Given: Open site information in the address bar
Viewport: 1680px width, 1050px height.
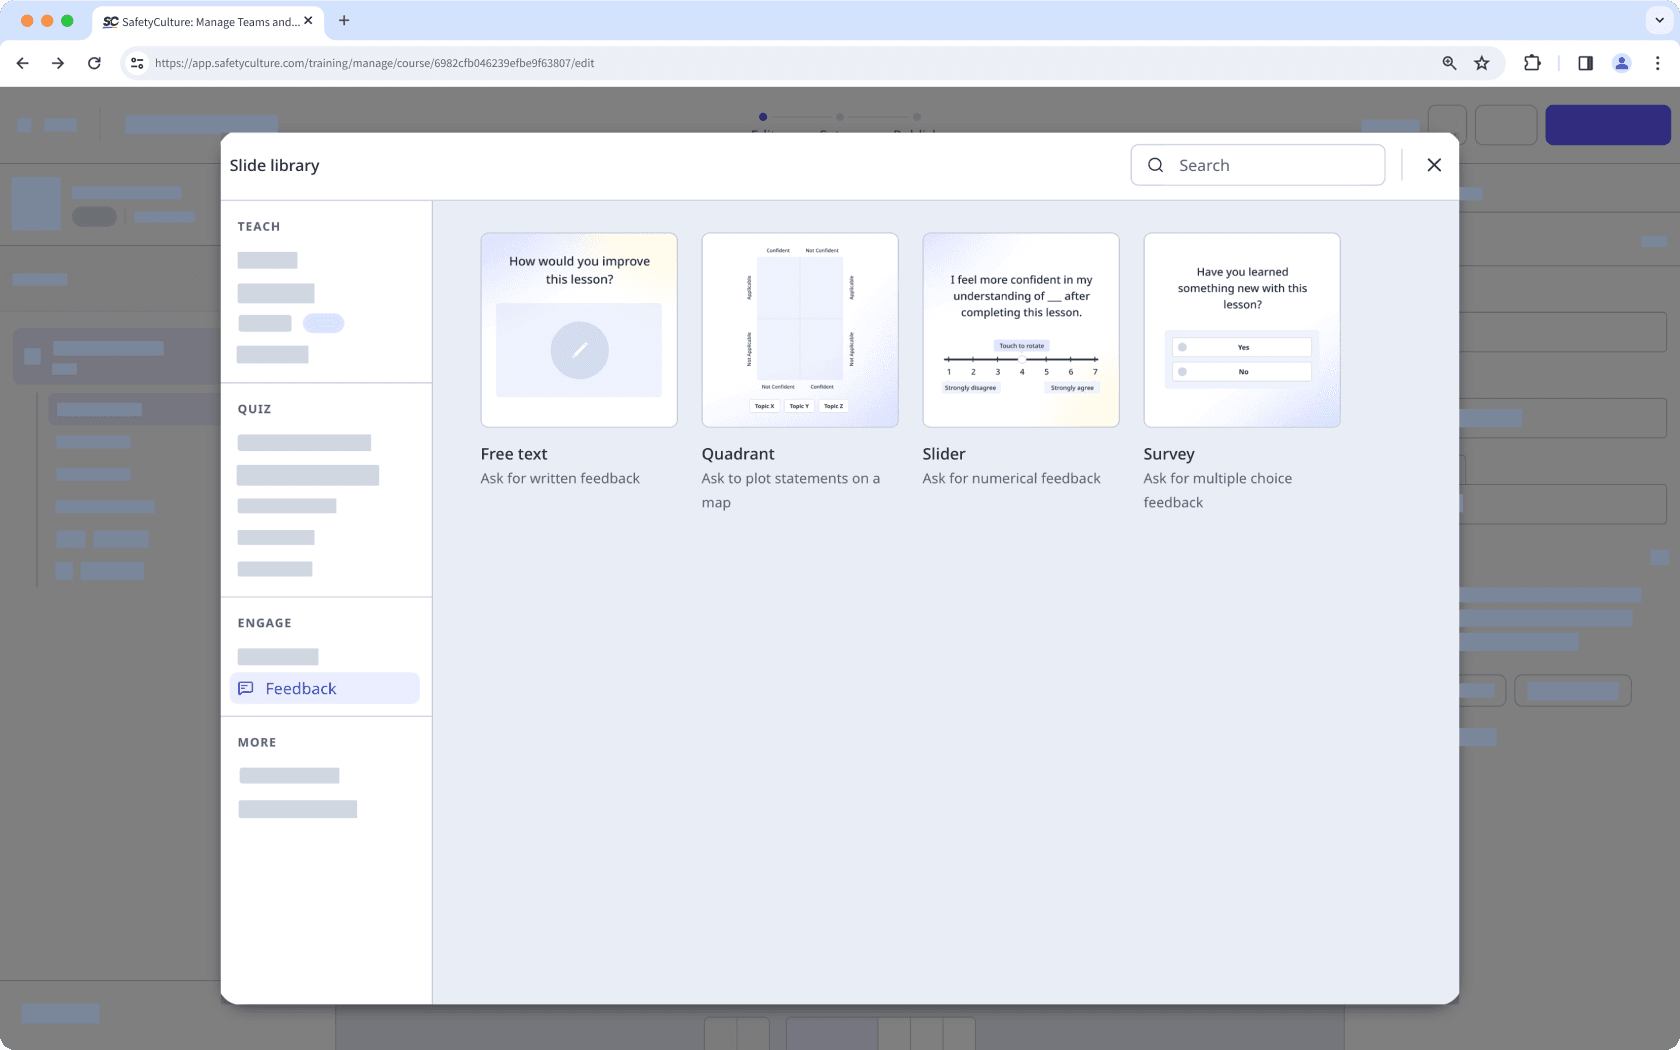Looking at the screenshot, I should pos(136,62).
